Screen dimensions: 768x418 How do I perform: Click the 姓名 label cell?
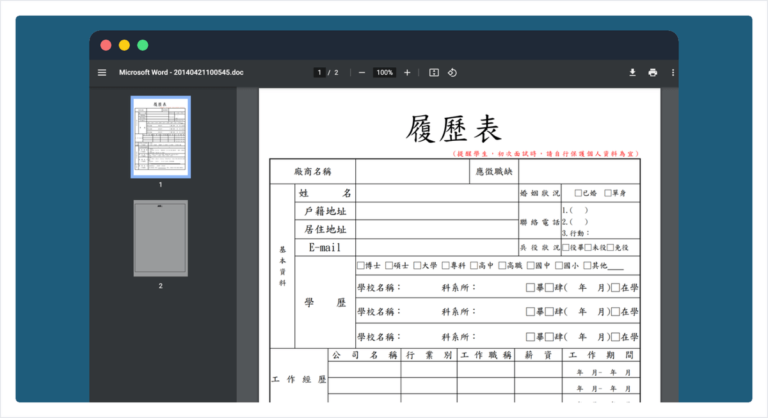[325, 193]
